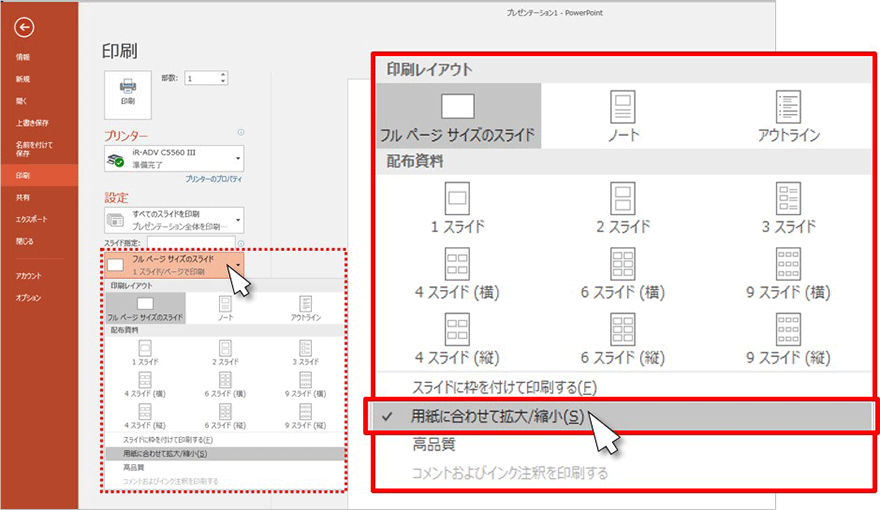The height and width of the screenshot is (510, 880).
Task: Expand すべてのスライドを印刷 dropdown
Action: [x=174, y=220]
